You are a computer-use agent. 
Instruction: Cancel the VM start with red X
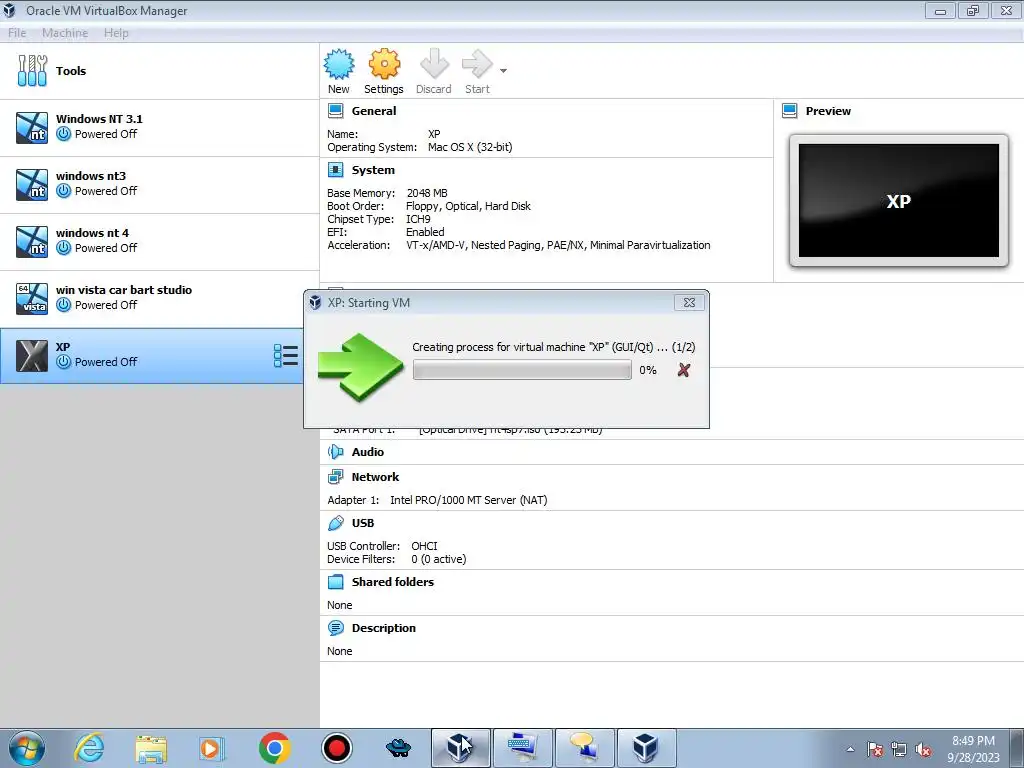click(x=684, y=370)
